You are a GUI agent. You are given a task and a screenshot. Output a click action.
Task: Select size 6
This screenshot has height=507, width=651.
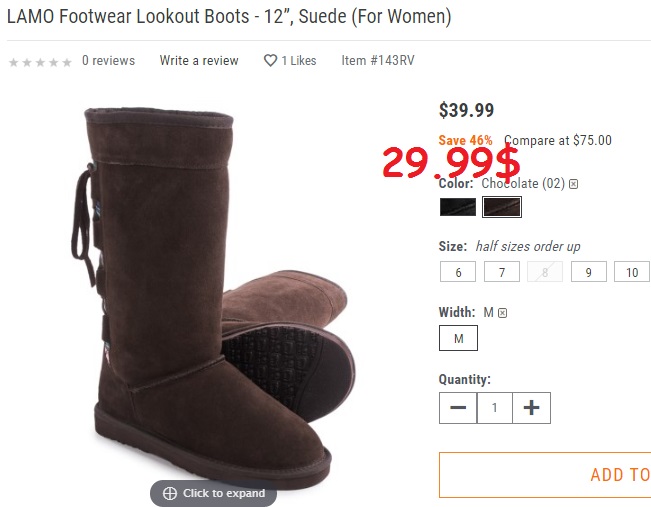tap(458, 272)
